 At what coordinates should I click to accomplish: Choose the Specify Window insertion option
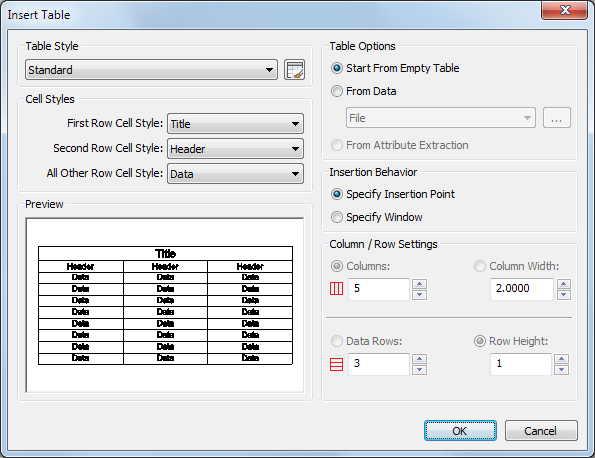pyautogui.click(x=337, y=217)
